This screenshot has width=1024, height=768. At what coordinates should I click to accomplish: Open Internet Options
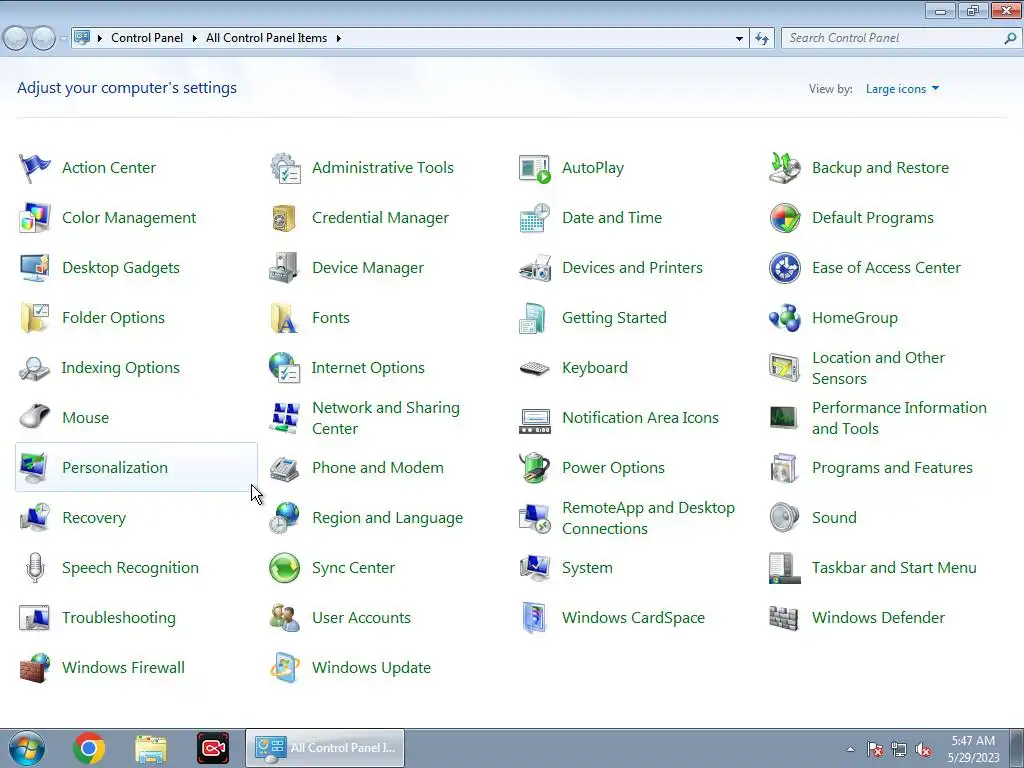pos(368,368)
